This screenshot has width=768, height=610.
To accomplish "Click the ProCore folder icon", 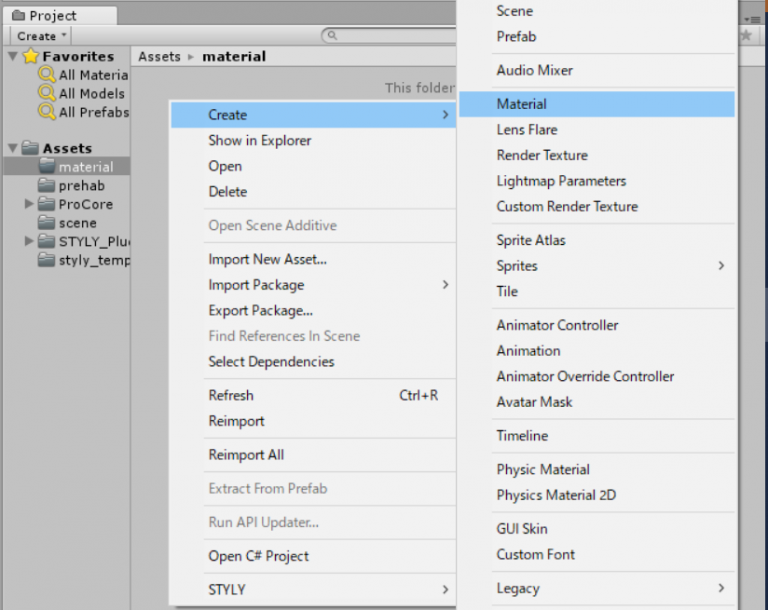I will coord(47,204).
